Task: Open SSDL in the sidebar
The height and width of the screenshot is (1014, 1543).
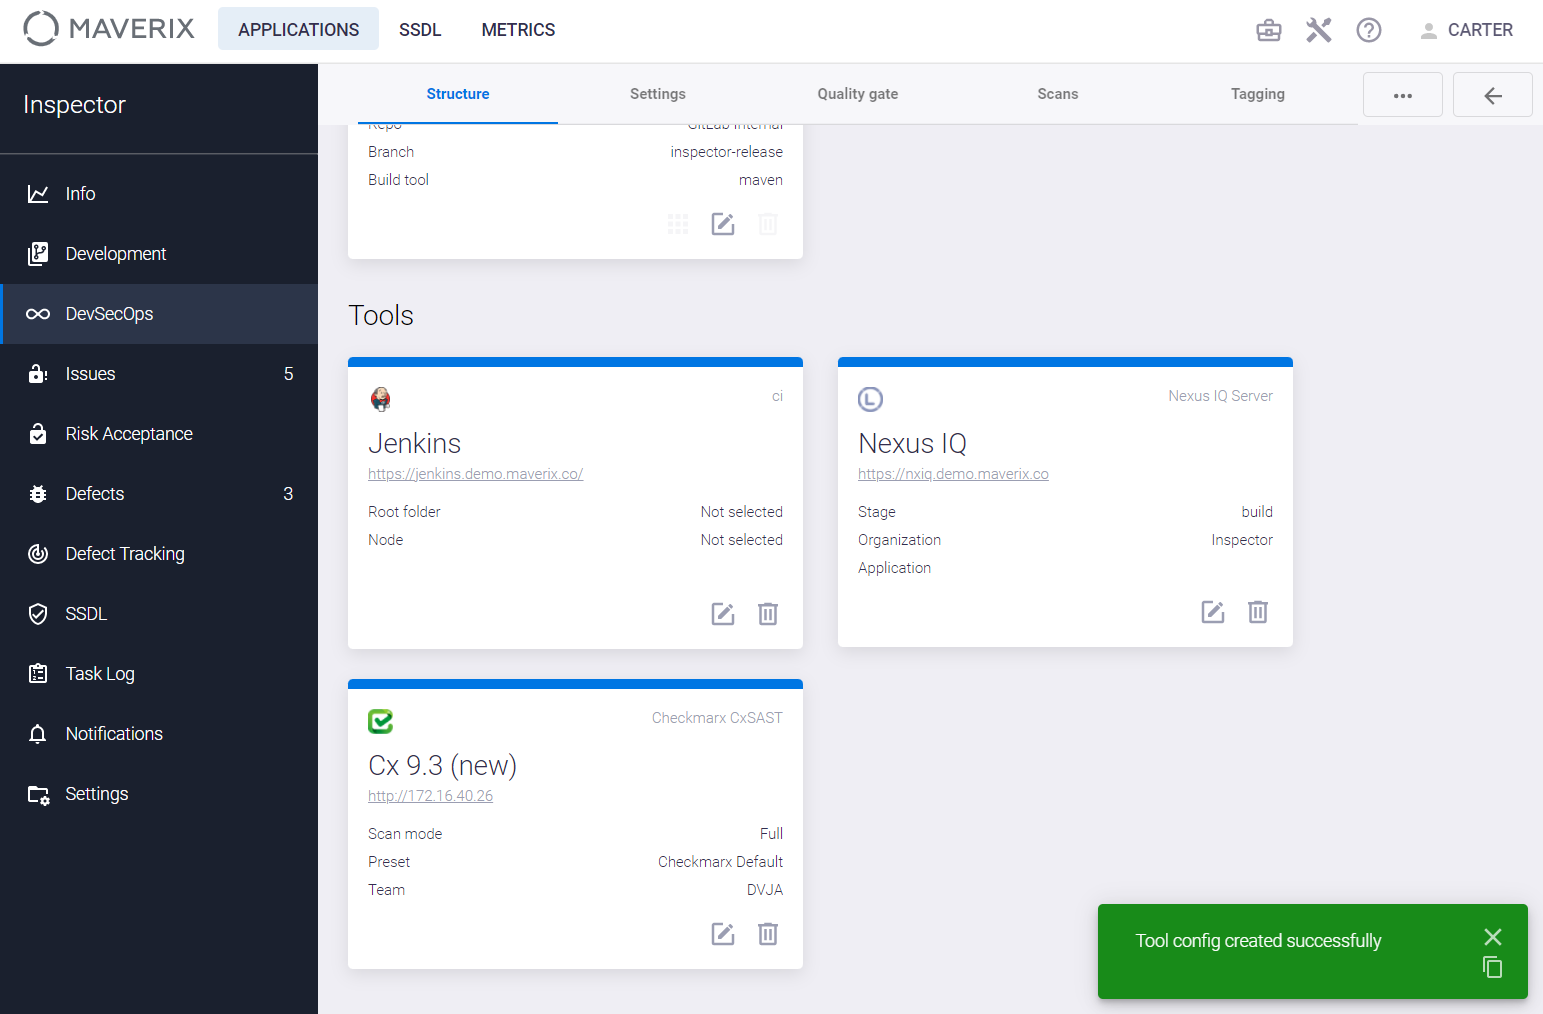Action: point(159,614)
